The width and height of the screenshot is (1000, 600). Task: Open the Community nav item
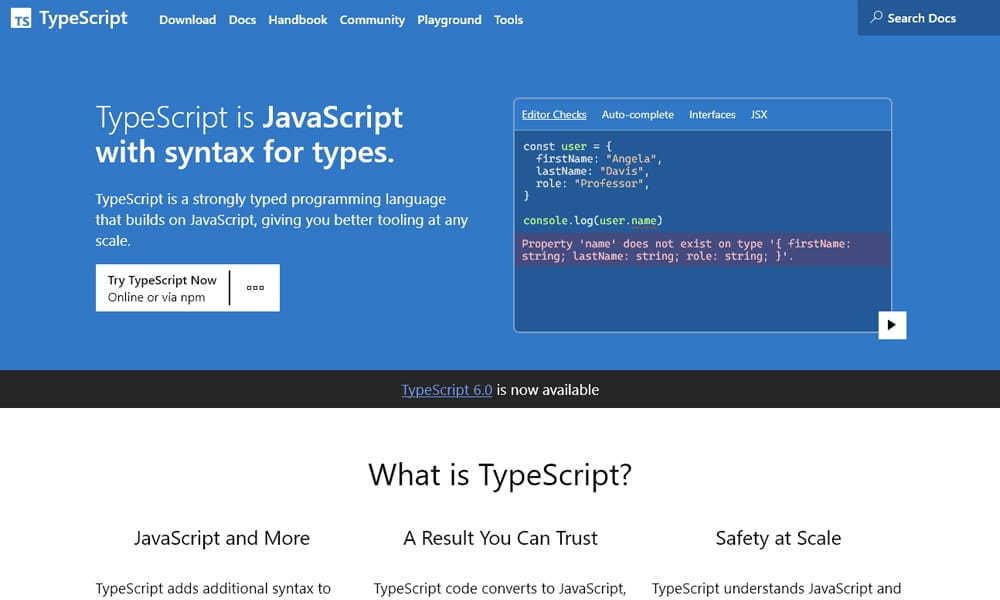coord(372,20)
